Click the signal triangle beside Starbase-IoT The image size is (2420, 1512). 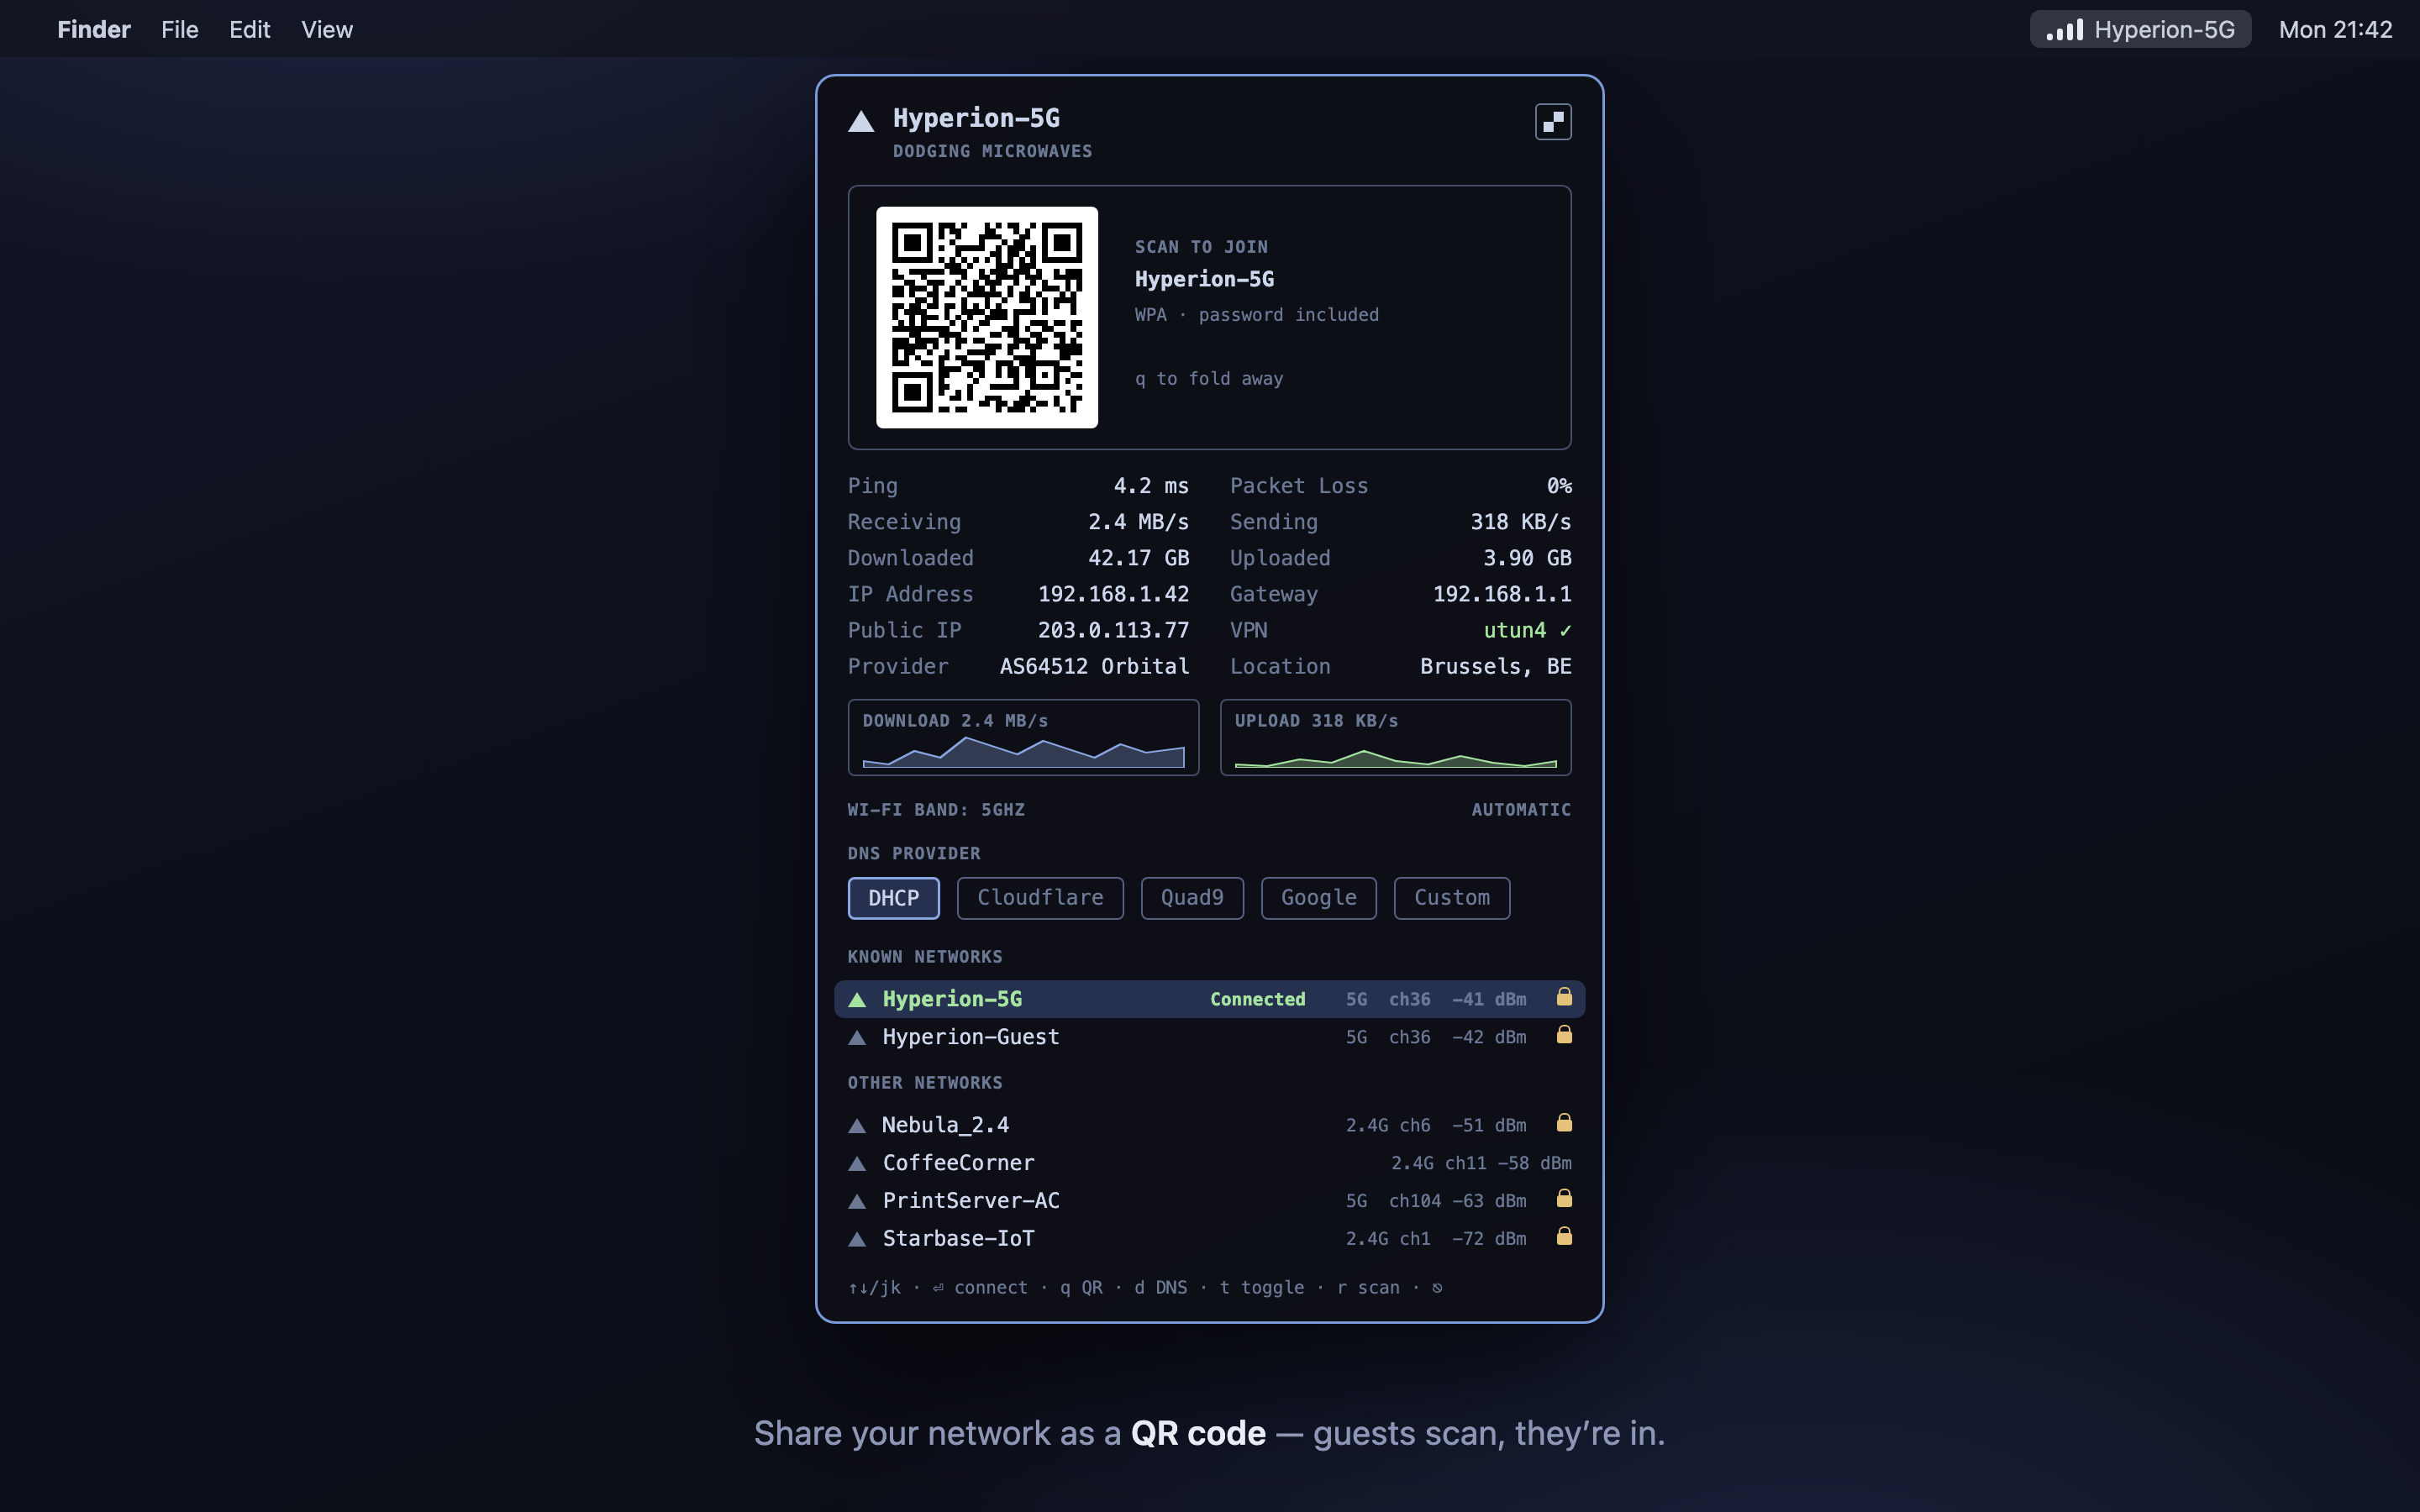[857, 1240]
